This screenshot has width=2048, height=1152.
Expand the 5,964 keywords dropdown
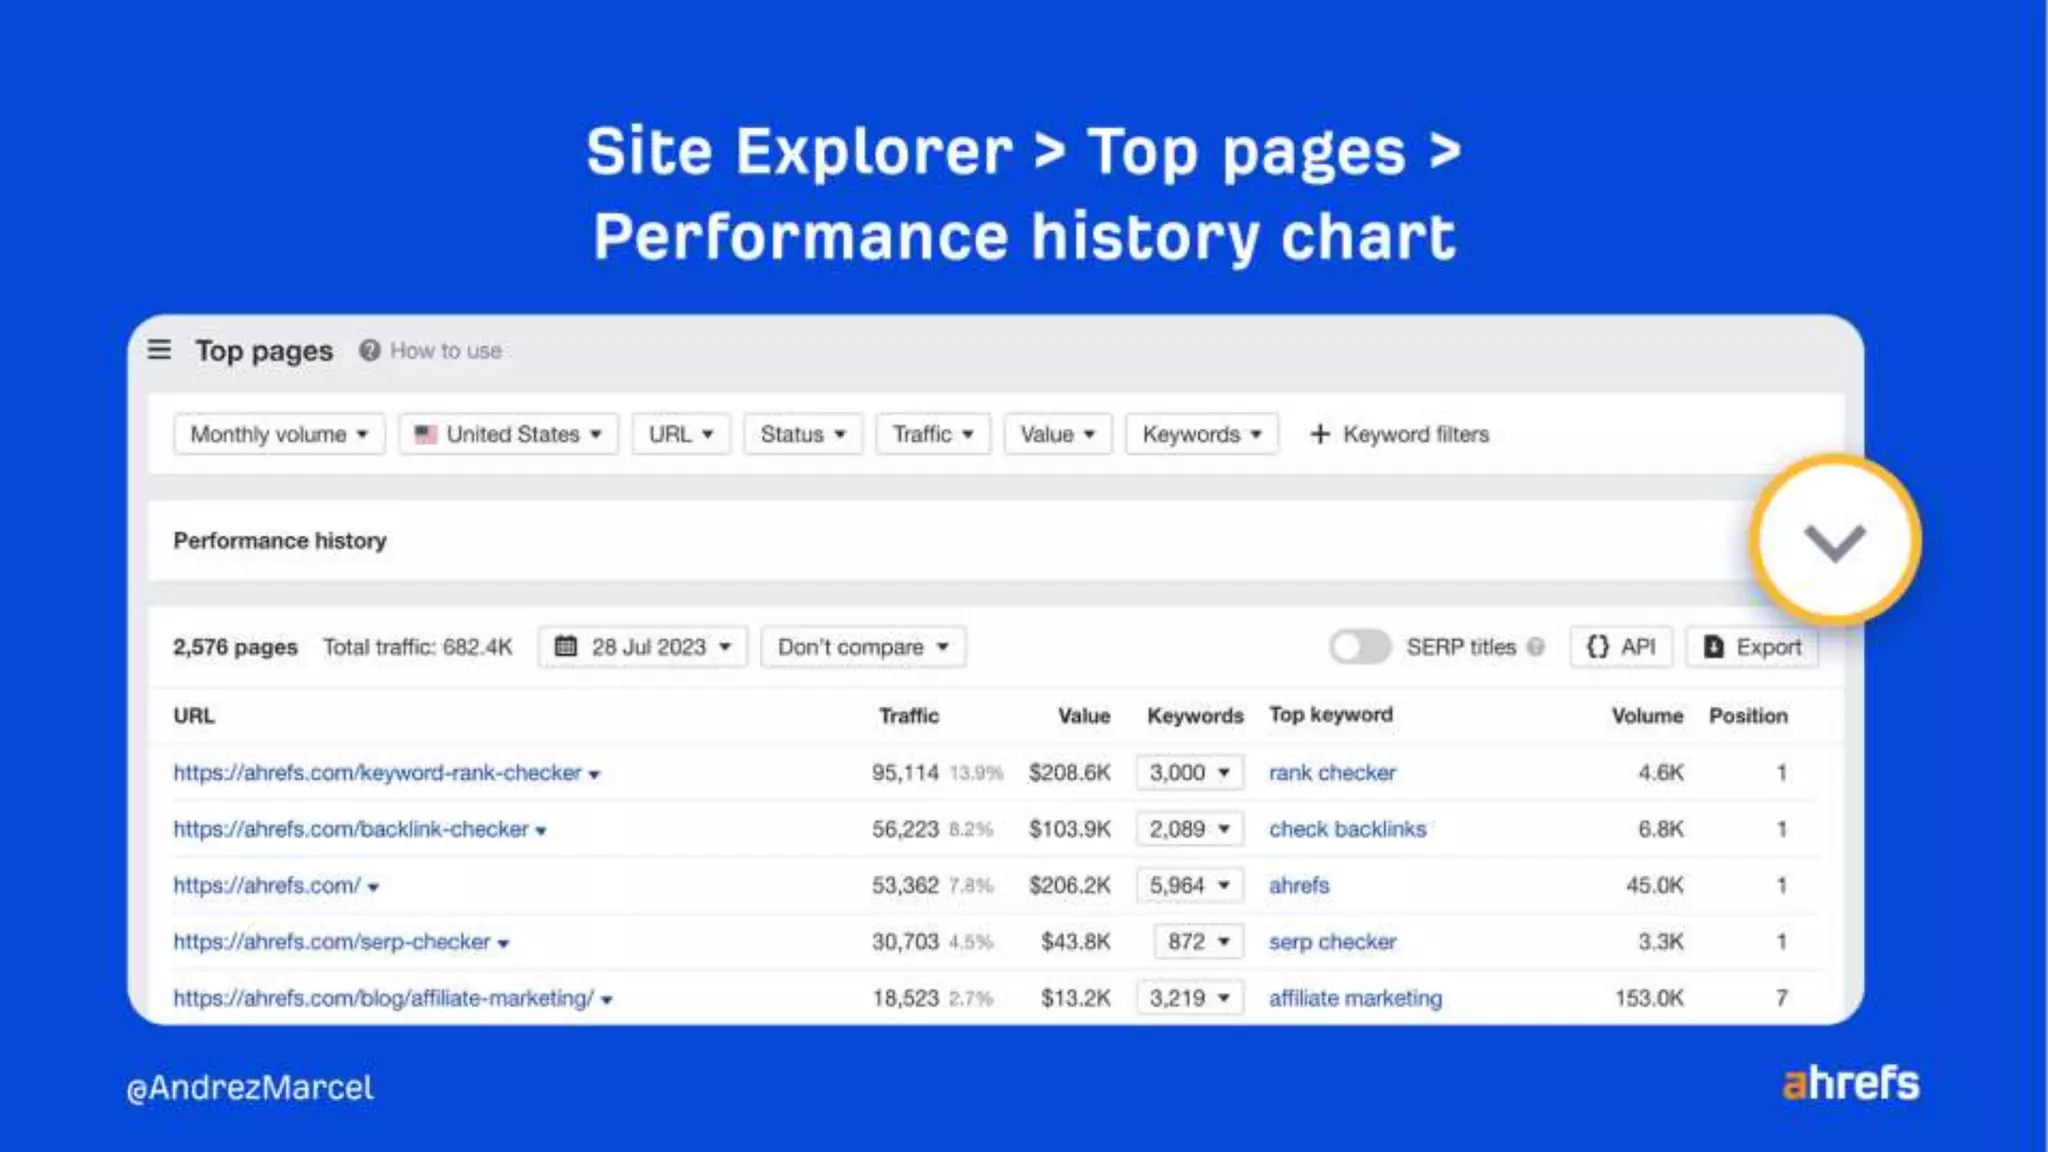tap(1190, 885)
